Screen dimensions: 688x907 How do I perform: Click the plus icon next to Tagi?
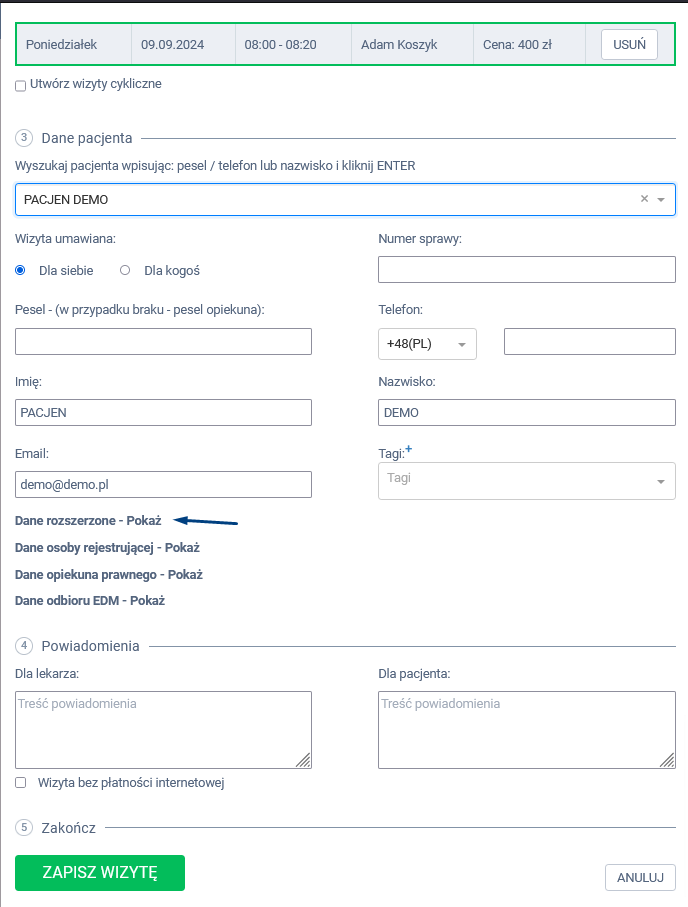[x=409, y=450]
